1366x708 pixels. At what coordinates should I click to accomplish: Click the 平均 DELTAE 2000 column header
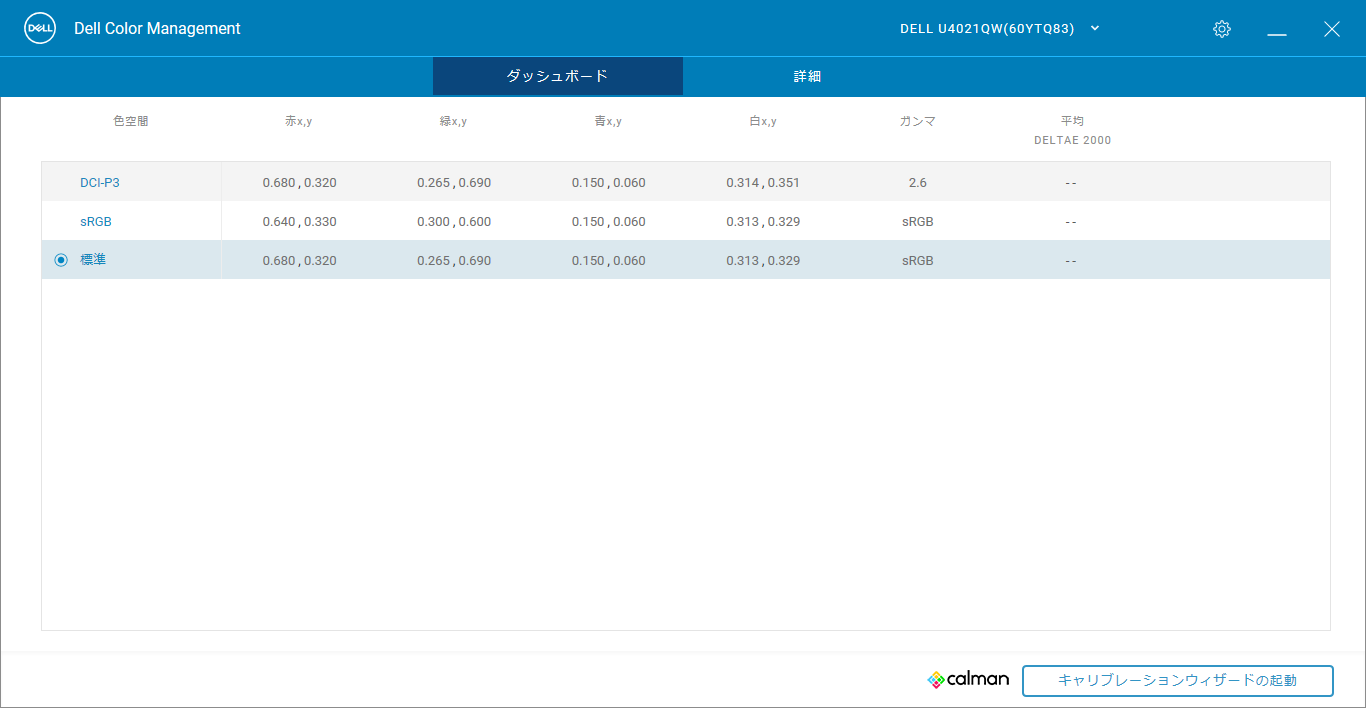1072,130
